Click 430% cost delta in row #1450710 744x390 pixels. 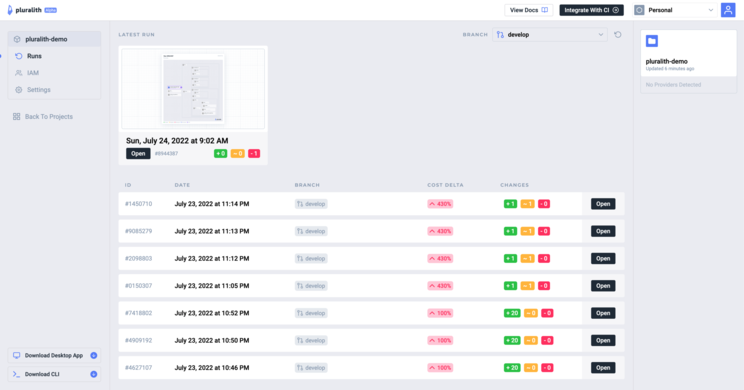(x=440, y=204)
